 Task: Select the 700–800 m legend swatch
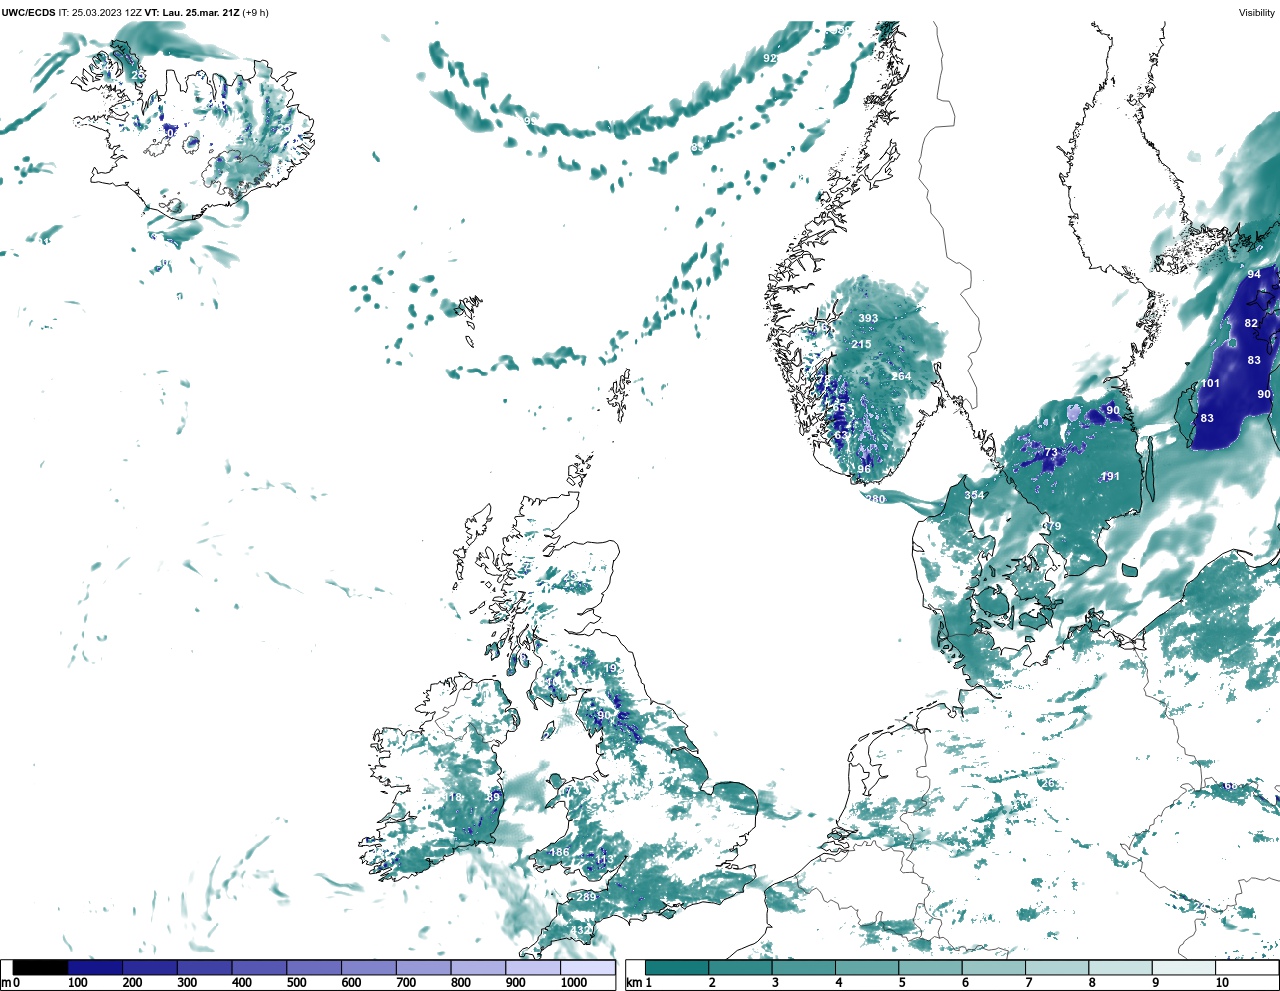pos(423,968)
